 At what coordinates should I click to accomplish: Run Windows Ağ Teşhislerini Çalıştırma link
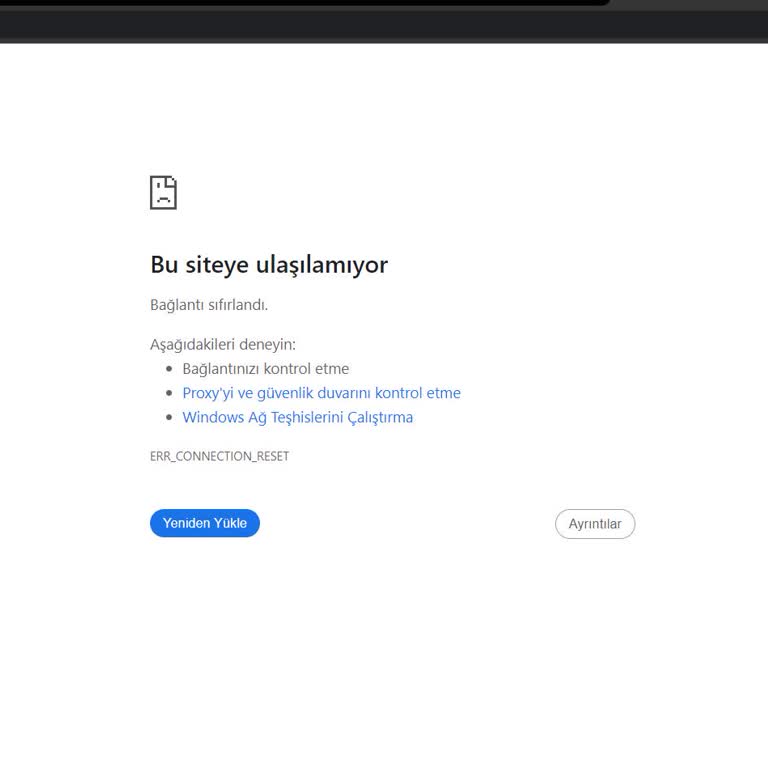pos(298,417)
